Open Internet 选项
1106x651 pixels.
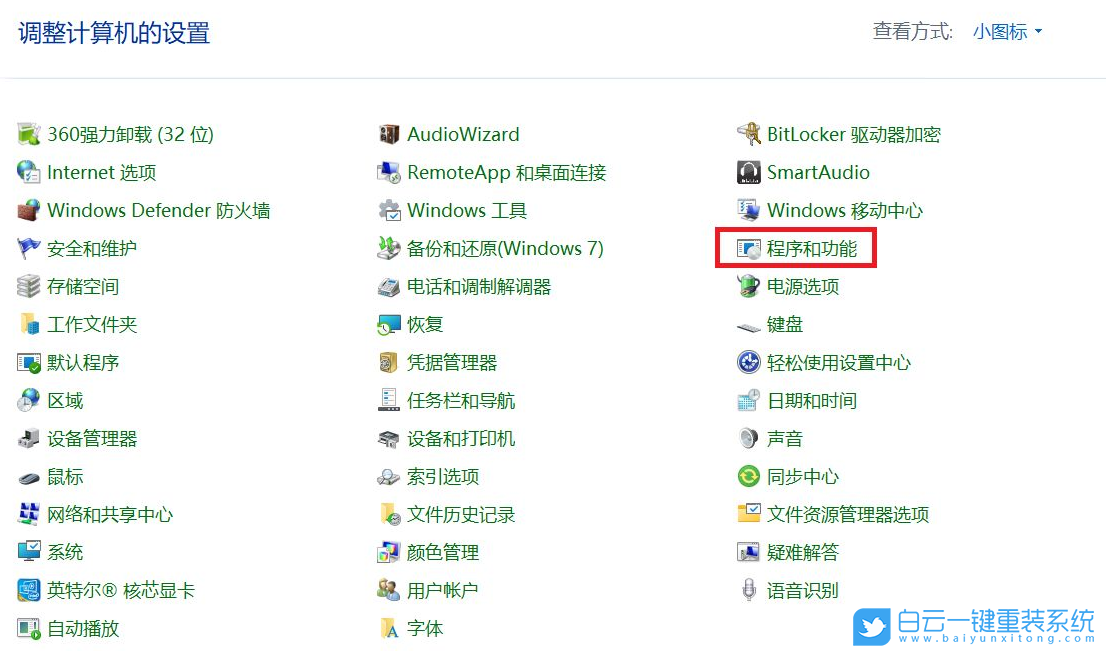pyautogui.click(x=100, y=172)
